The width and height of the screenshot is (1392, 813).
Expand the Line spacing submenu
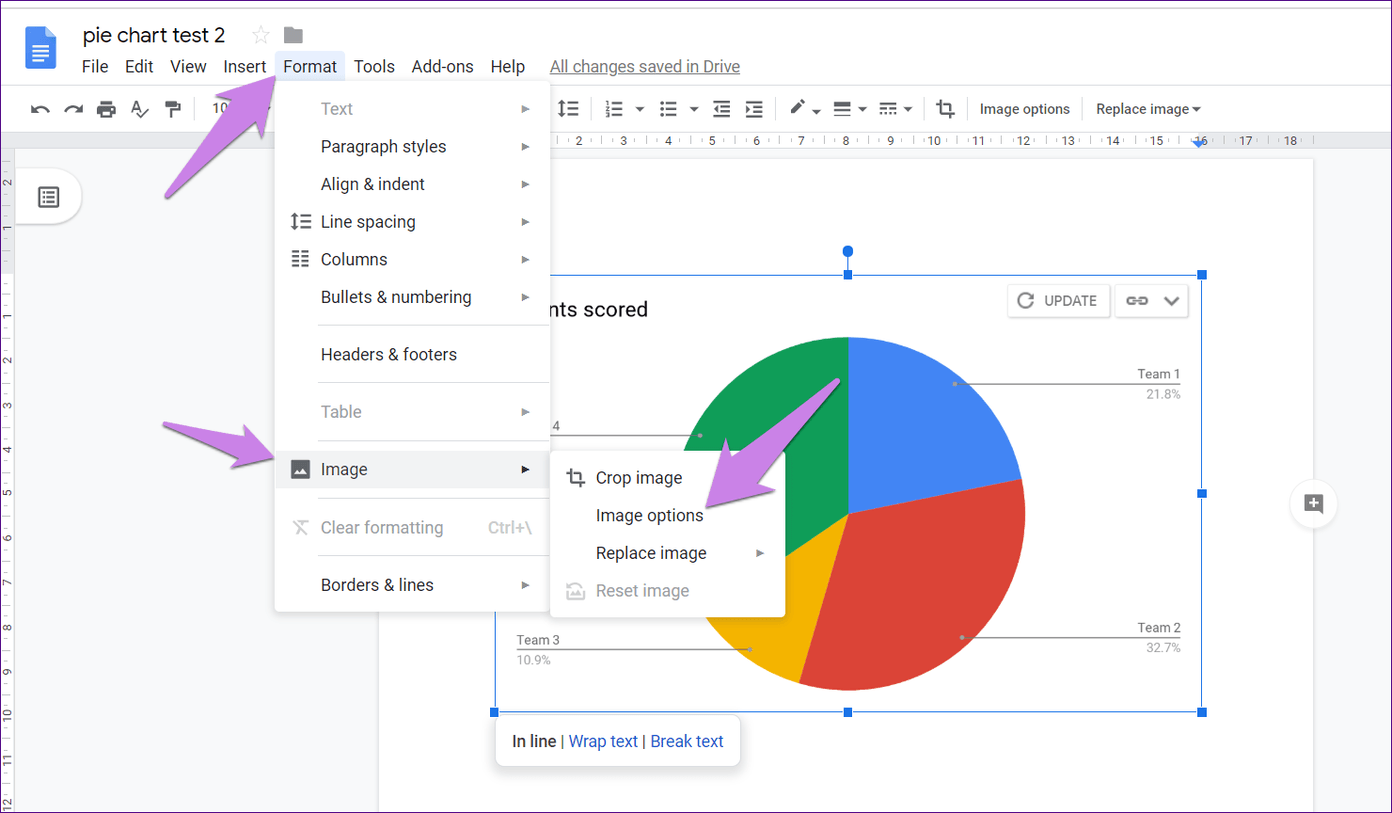pyautogui.click(x=412, y=222)
